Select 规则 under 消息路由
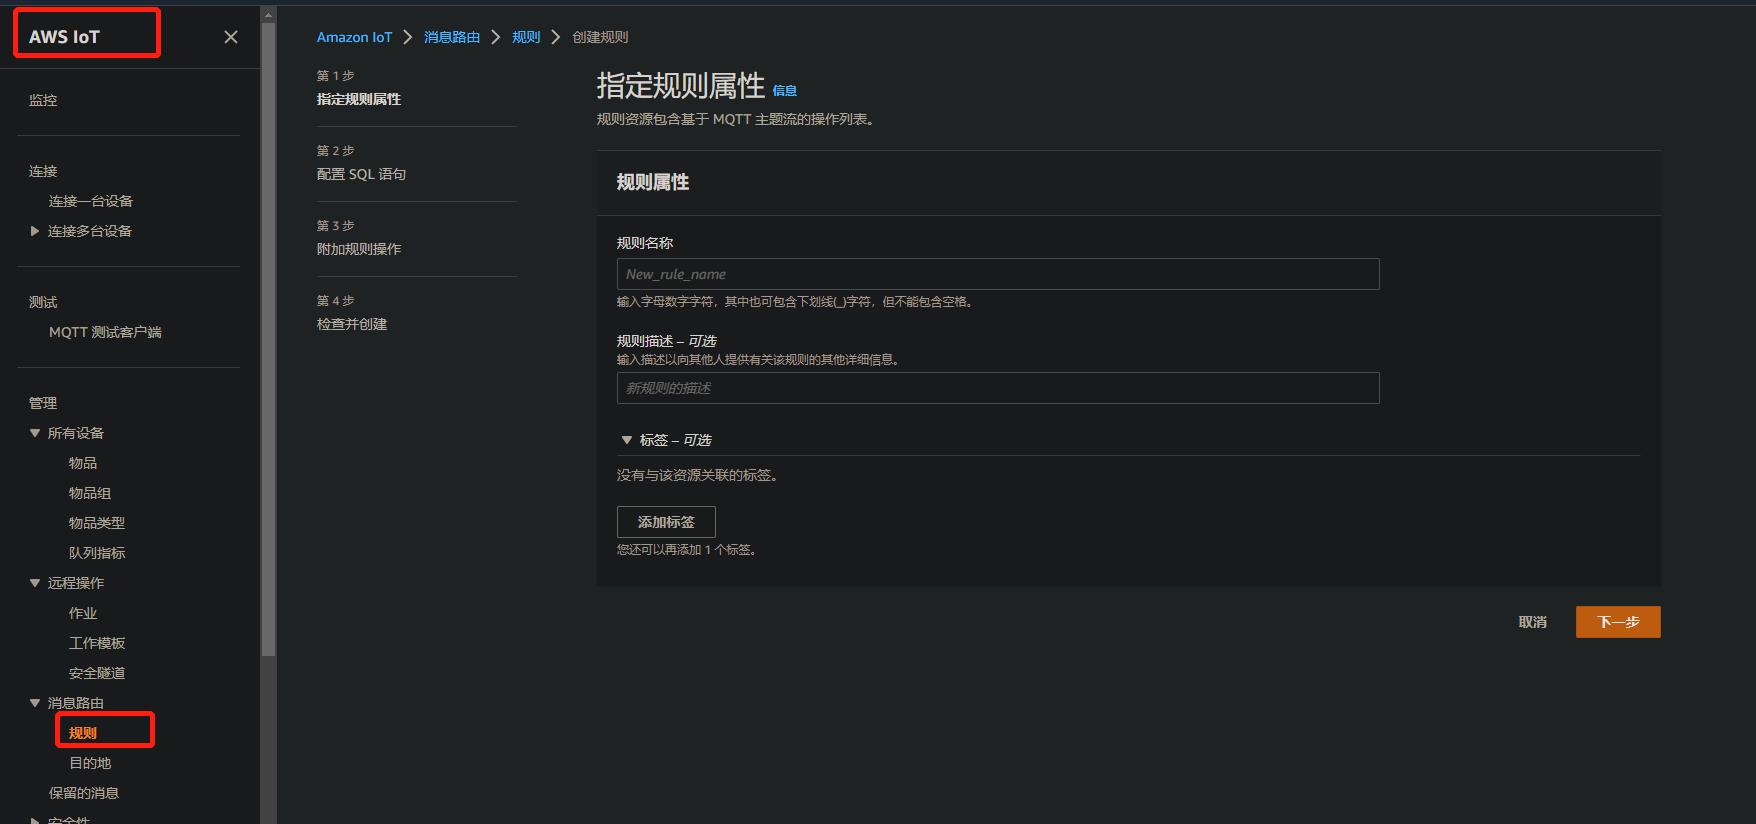 pos(83,733)
